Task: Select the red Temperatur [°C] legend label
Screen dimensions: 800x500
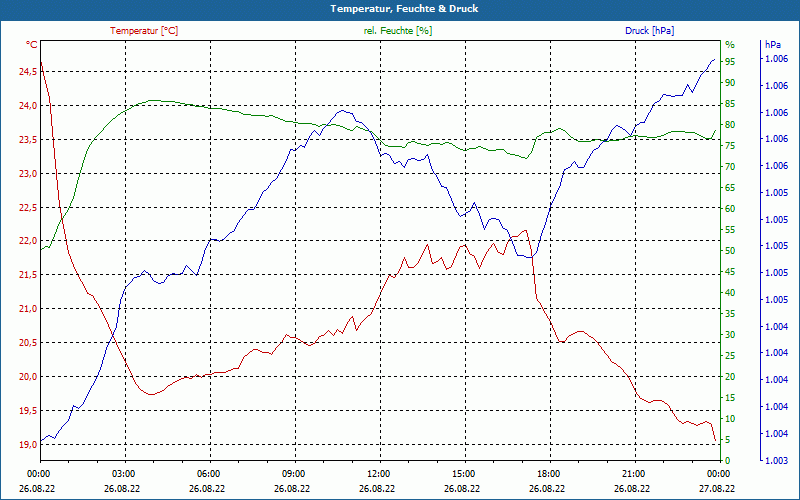Action: (144, 31)
